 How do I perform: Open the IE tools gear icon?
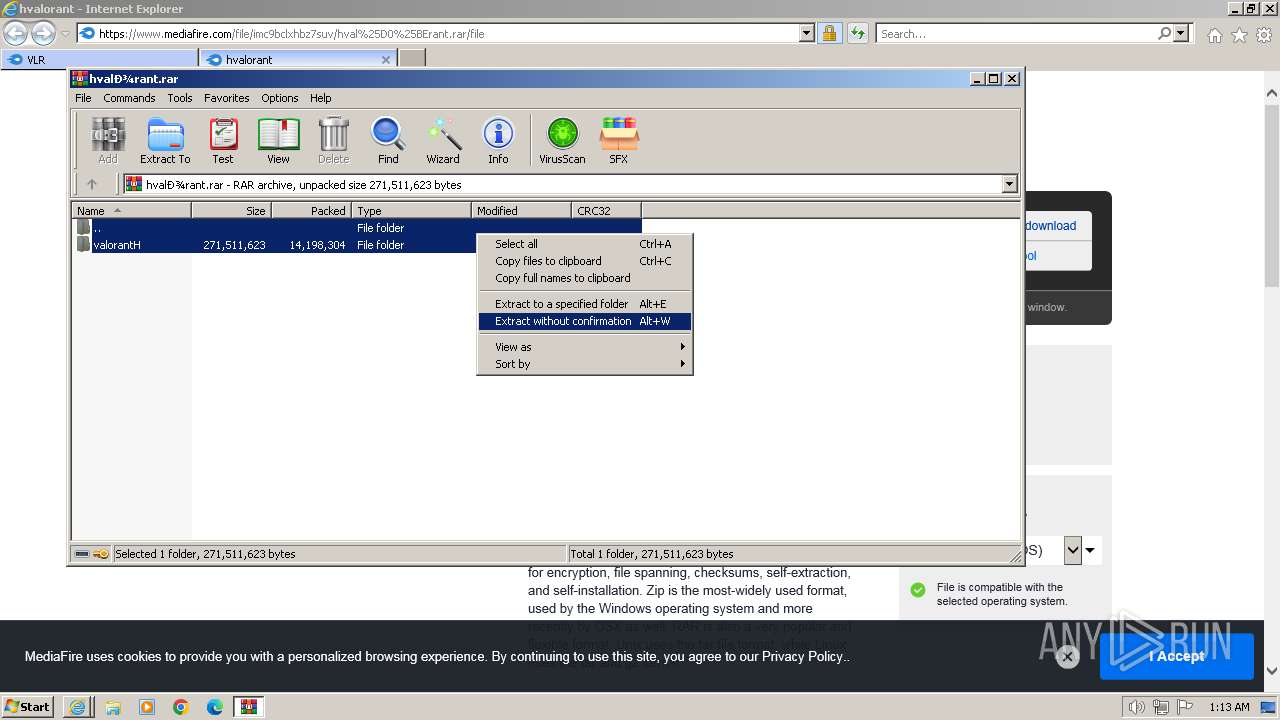pyautogui.click(x=1264, y=35)
